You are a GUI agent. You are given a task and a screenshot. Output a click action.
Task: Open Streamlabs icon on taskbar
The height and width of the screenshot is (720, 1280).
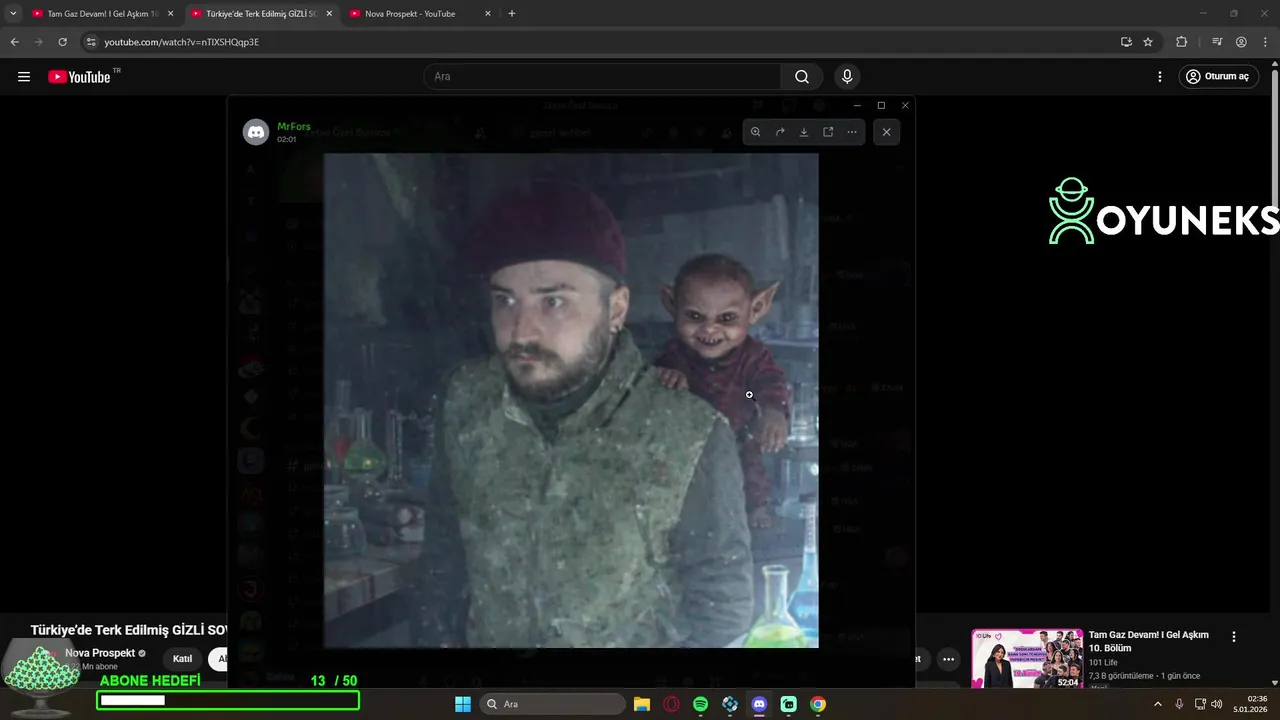coord(788,704)
